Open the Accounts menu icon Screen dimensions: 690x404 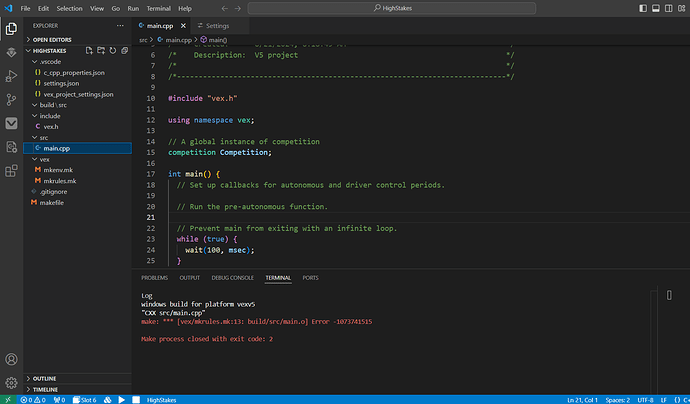(11, 359)
